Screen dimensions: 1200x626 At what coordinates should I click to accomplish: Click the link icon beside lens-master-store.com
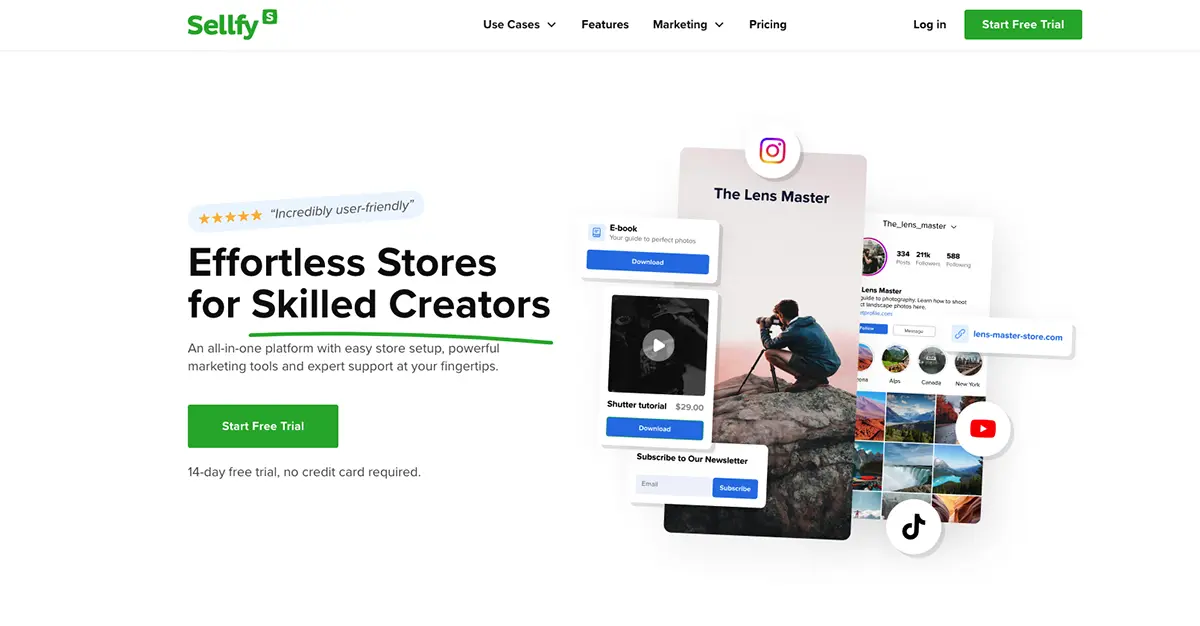pyautogui.click(x=959, y=335)
